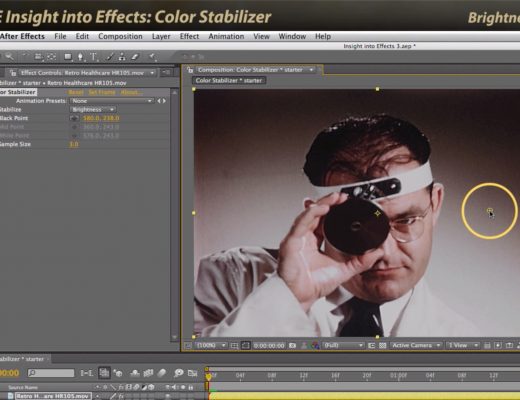
Task: Click the timeline current time indicator marker
Action: click(208, 377)
